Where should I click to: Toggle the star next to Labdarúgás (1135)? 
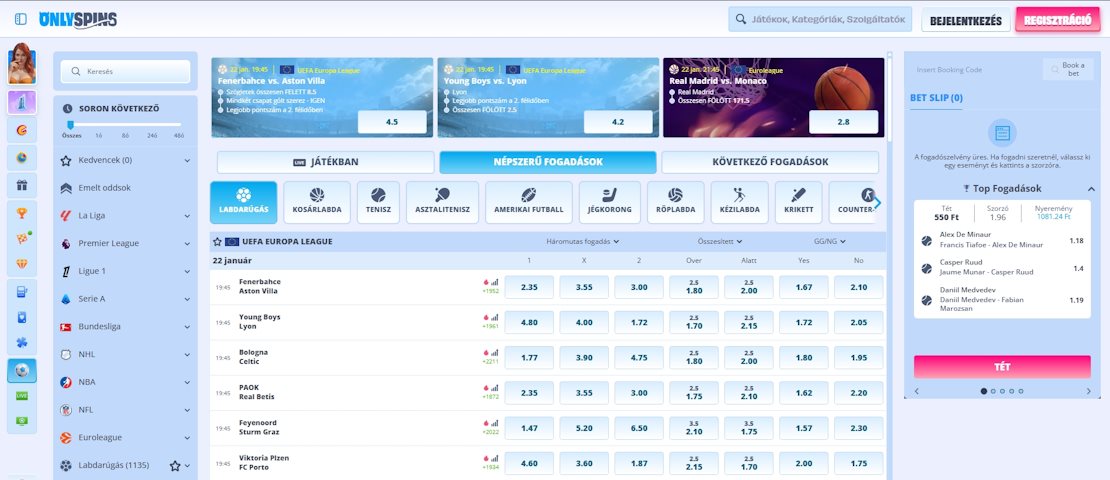click(x=175, y=466)
